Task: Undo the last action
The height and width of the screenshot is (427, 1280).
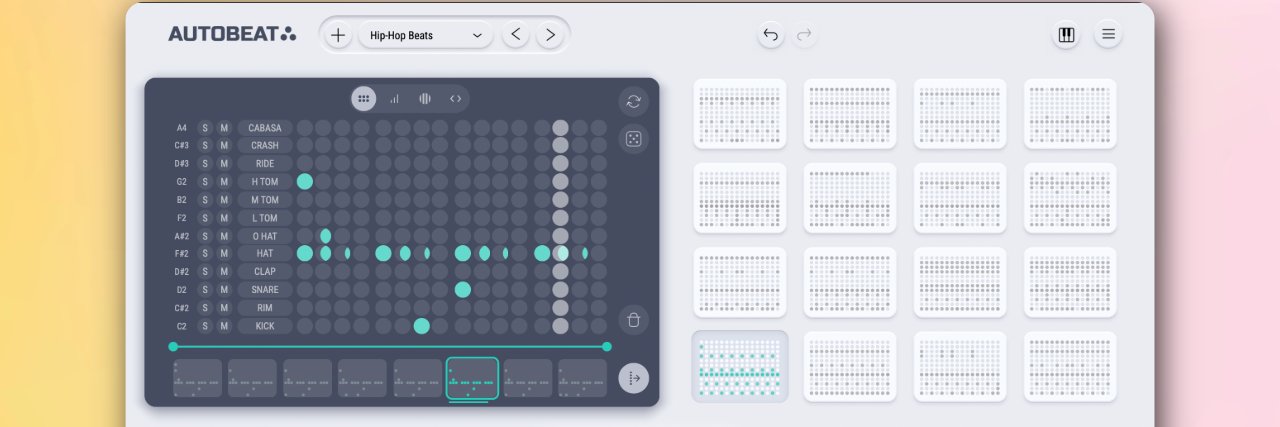Action: 770,35
